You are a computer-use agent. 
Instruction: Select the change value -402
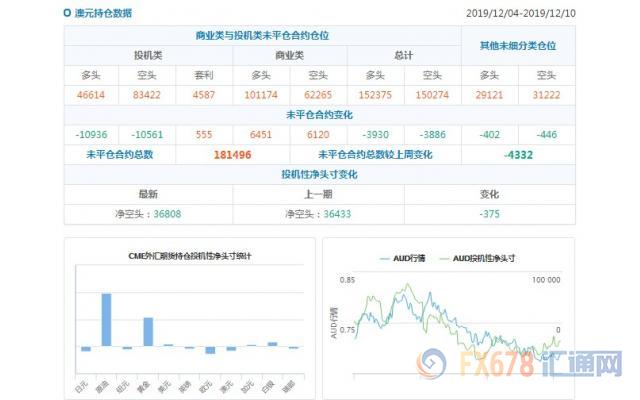coord(490,135)
